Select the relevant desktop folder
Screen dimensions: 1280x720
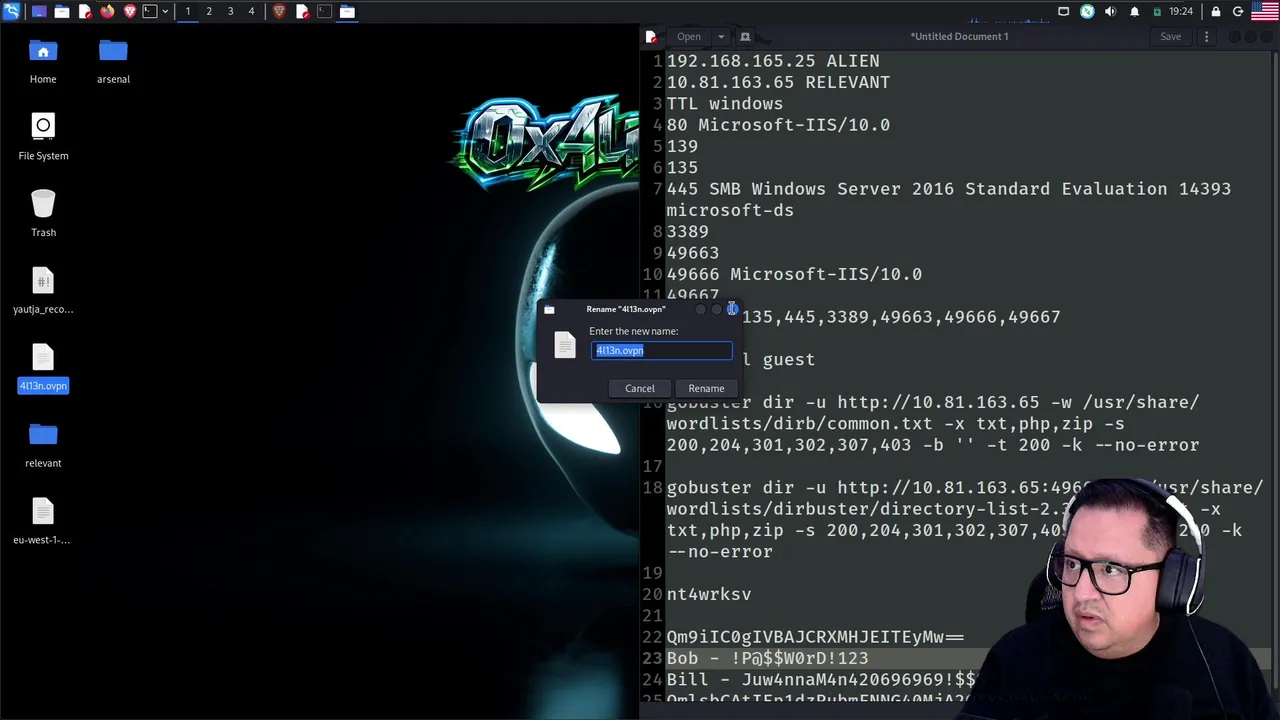[43, 444]
